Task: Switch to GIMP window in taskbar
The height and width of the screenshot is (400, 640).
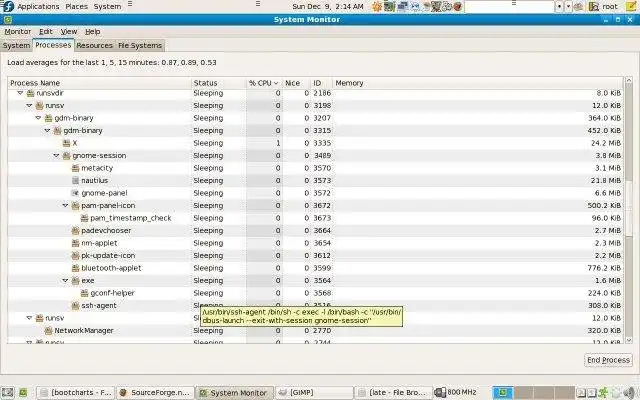Action: [314, 393]
